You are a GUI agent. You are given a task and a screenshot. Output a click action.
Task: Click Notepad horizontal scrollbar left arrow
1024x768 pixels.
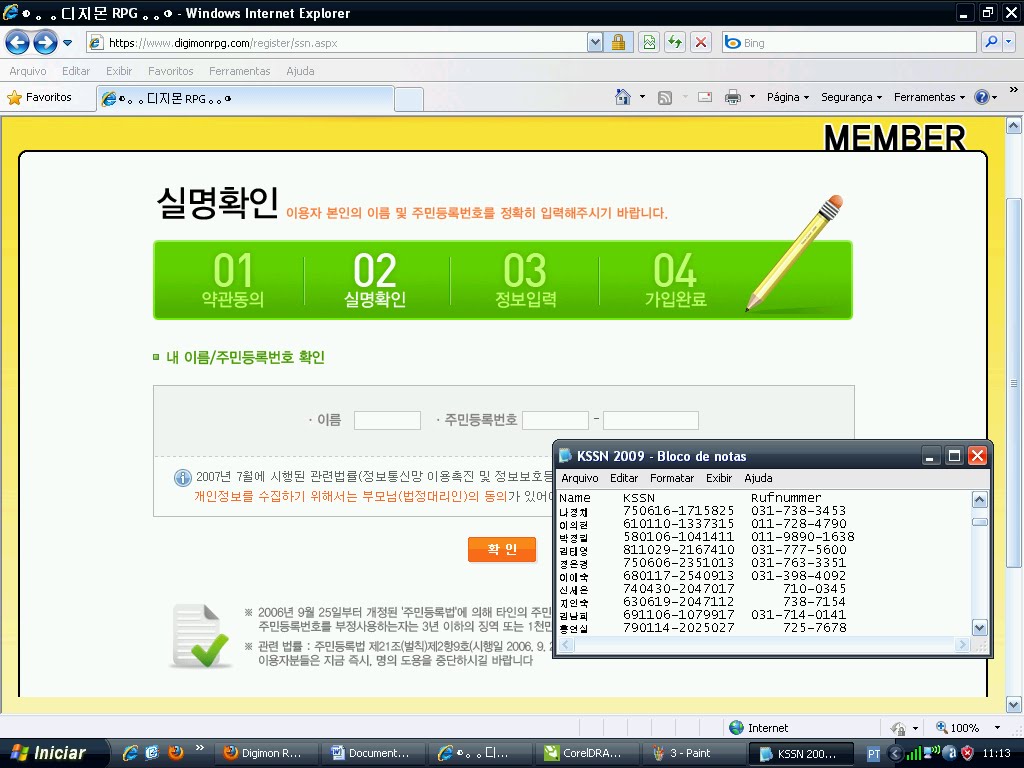[566, 645]
